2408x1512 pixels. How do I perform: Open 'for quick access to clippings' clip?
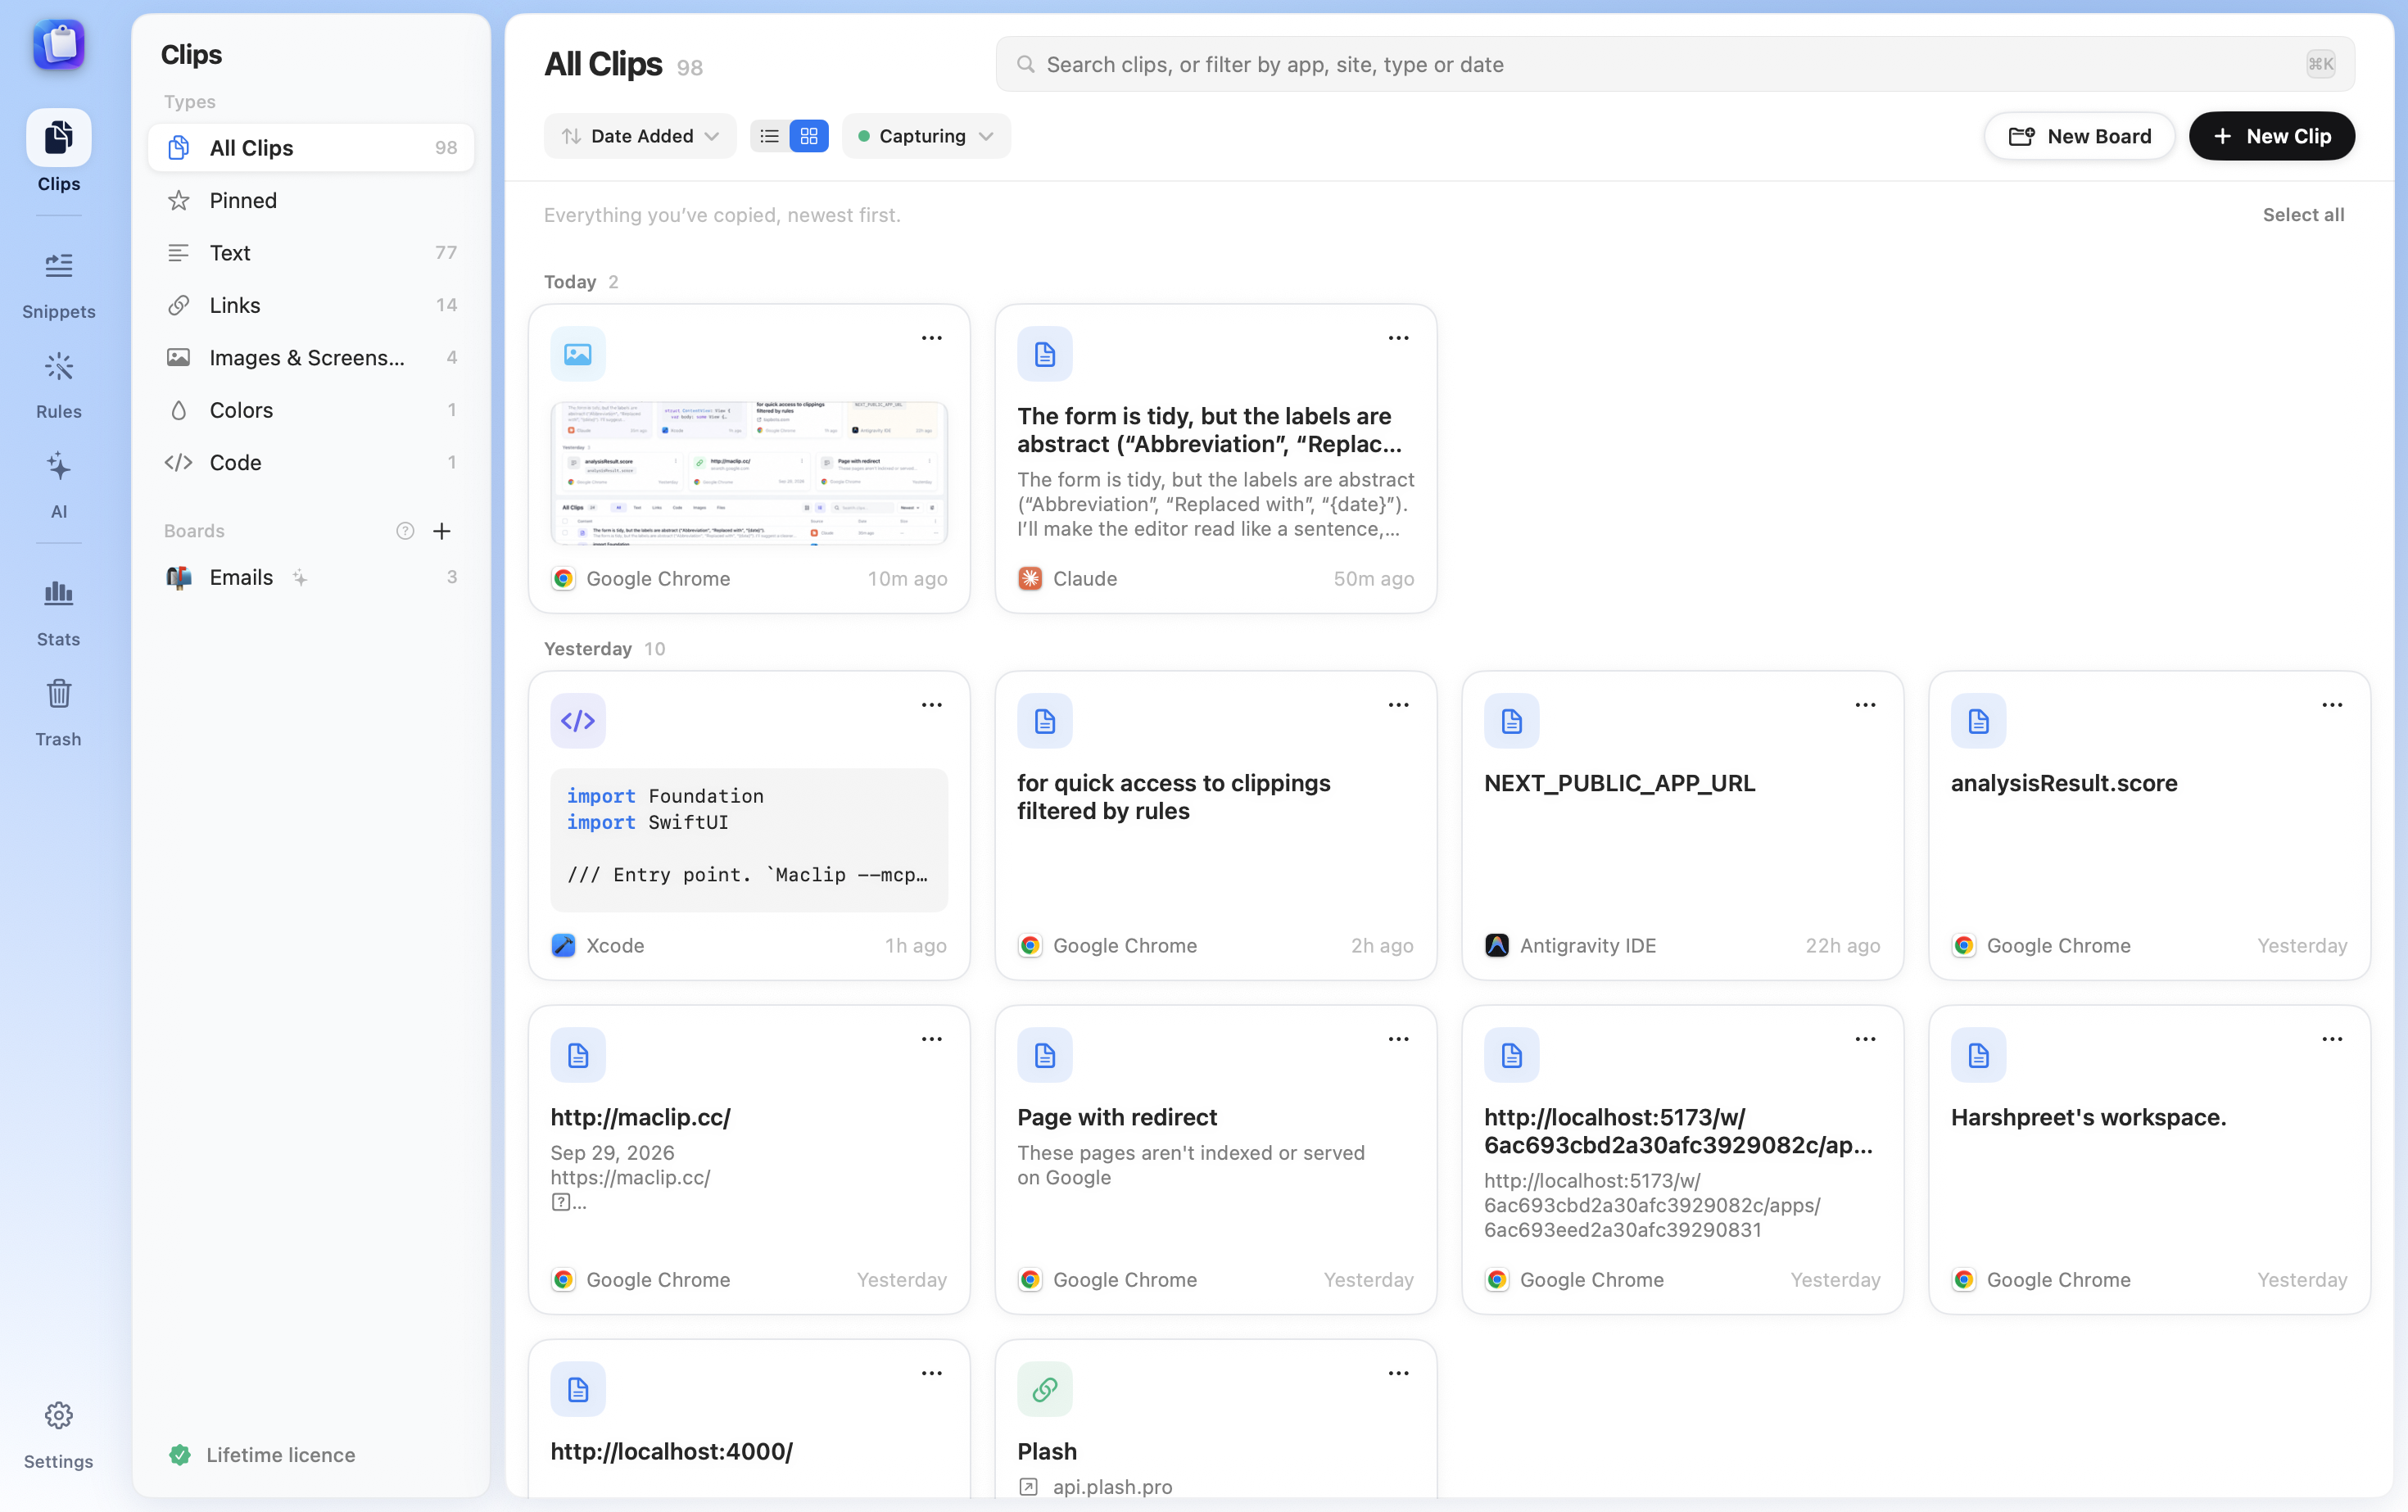[x=1216, y=825]
